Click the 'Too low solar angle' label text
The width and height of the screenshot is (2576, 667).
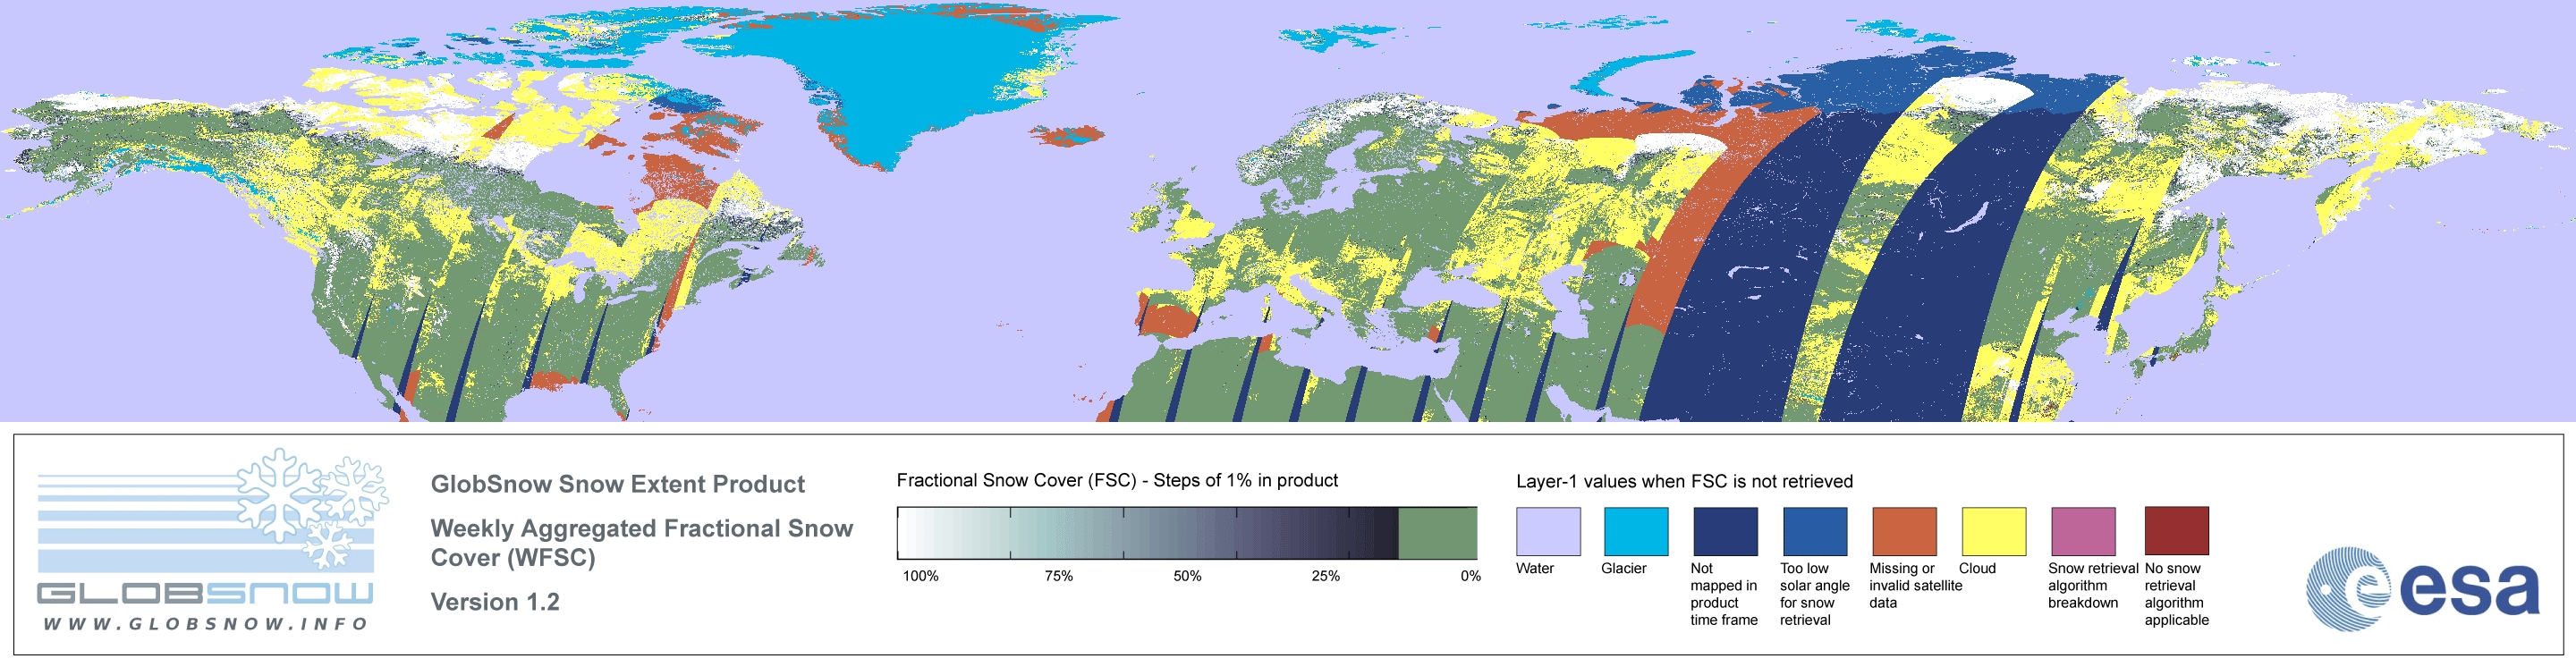pos(1815,594)
